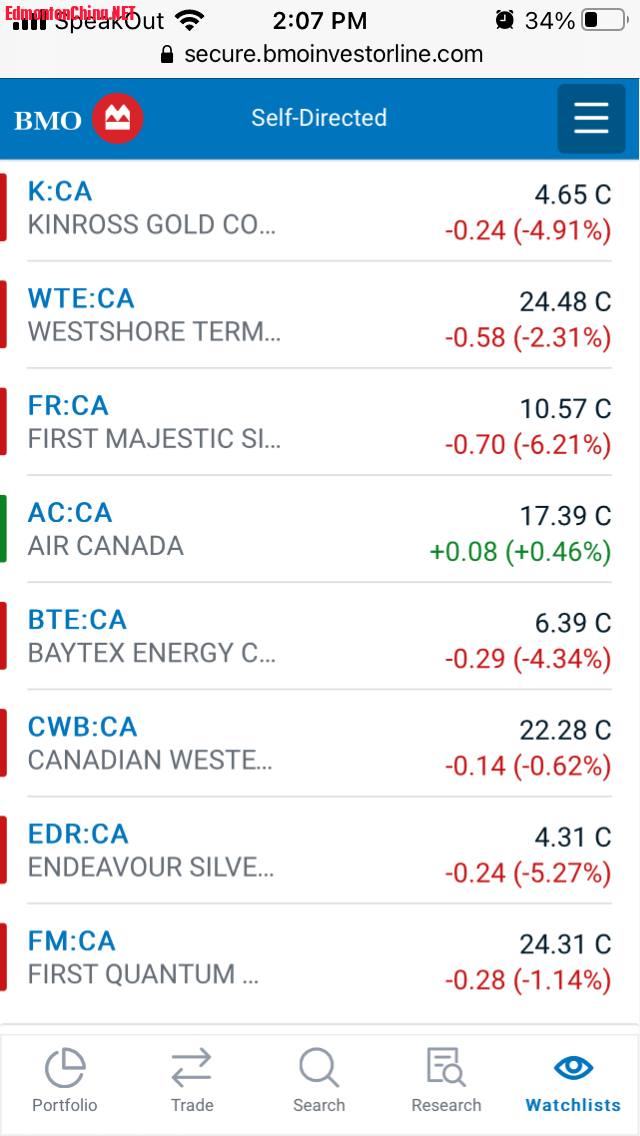Open WTE:CA Westshore ticker link
Screen dimensions: 640x1136
coord(81,298)
